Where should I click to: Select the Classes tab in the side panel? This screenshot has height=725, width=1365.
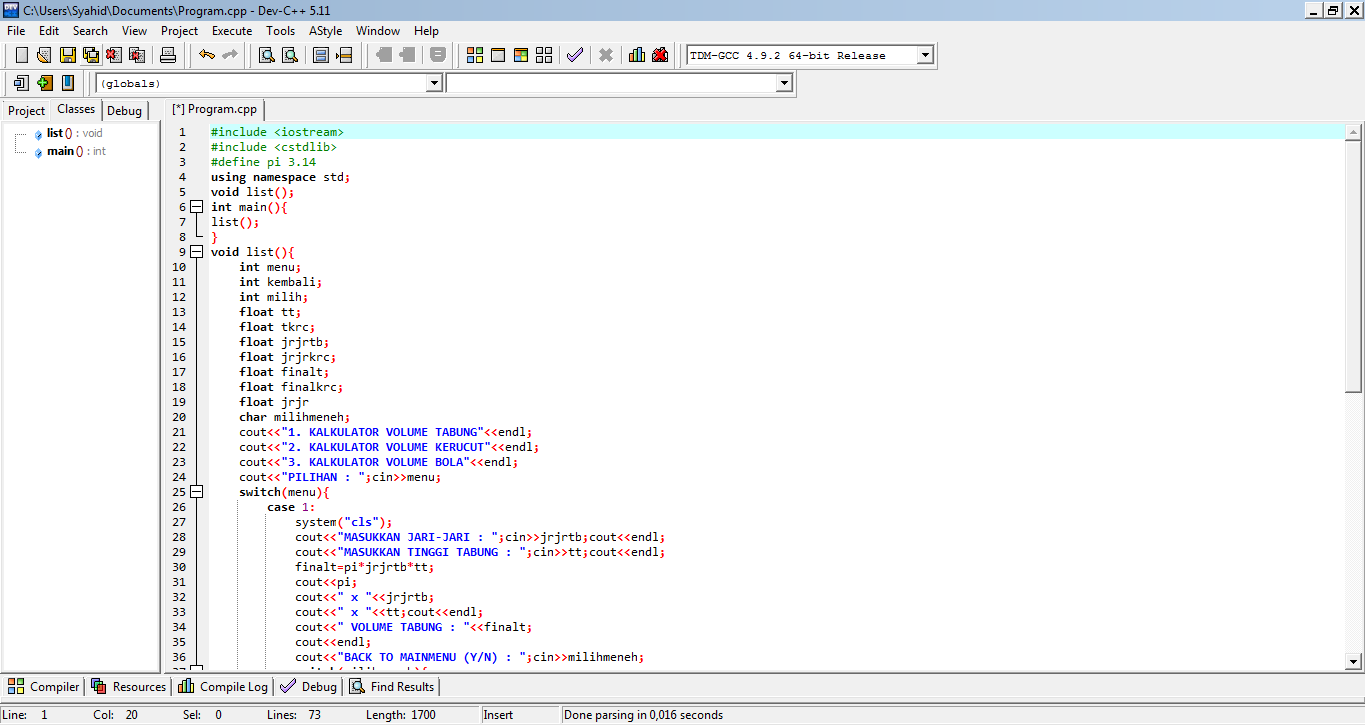coord(76,110)
